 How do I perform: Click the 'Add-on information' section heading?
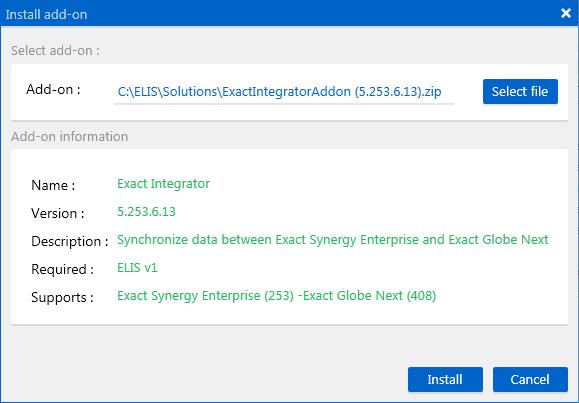tap(69, 137)
